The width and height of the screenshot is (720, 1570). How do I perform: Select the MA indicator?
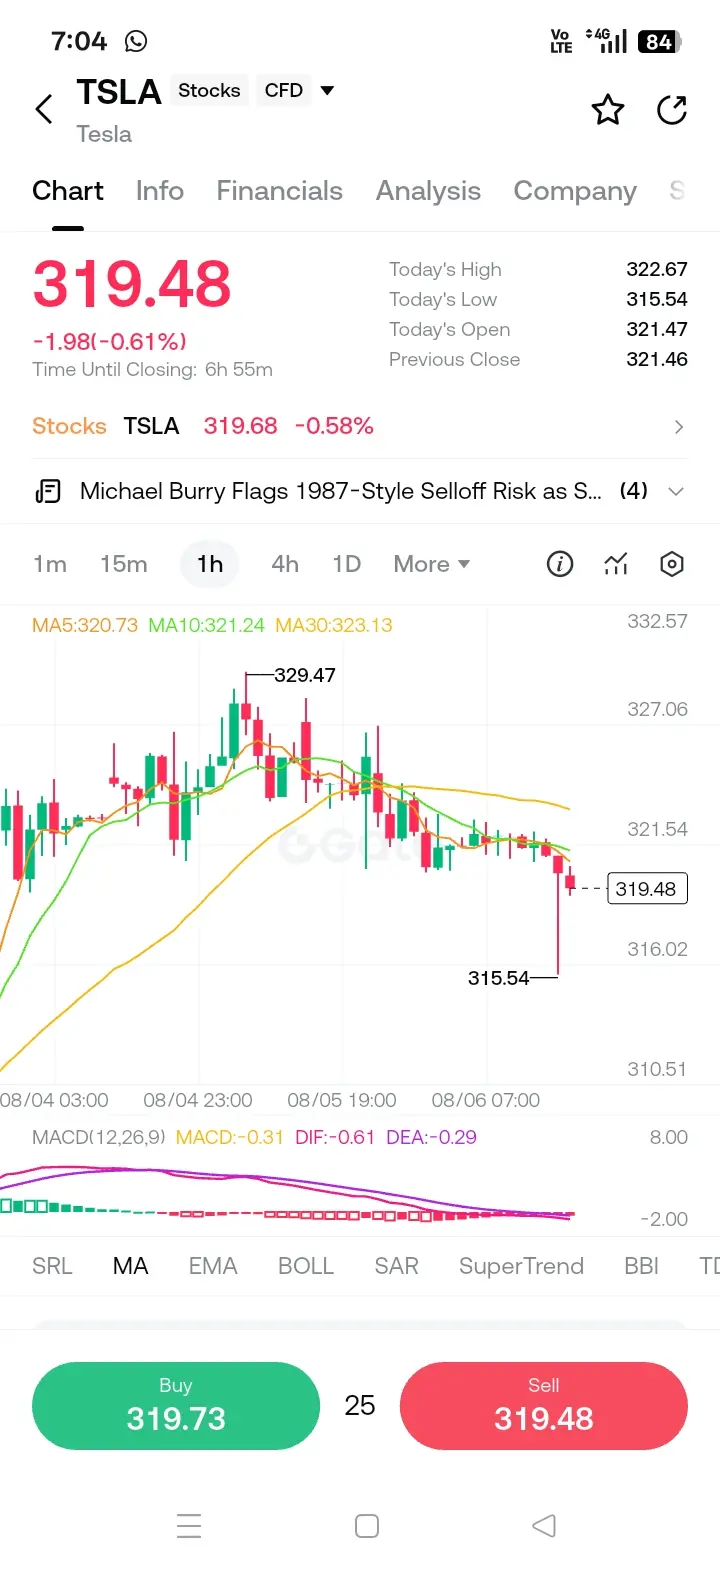click(131, 1266)
